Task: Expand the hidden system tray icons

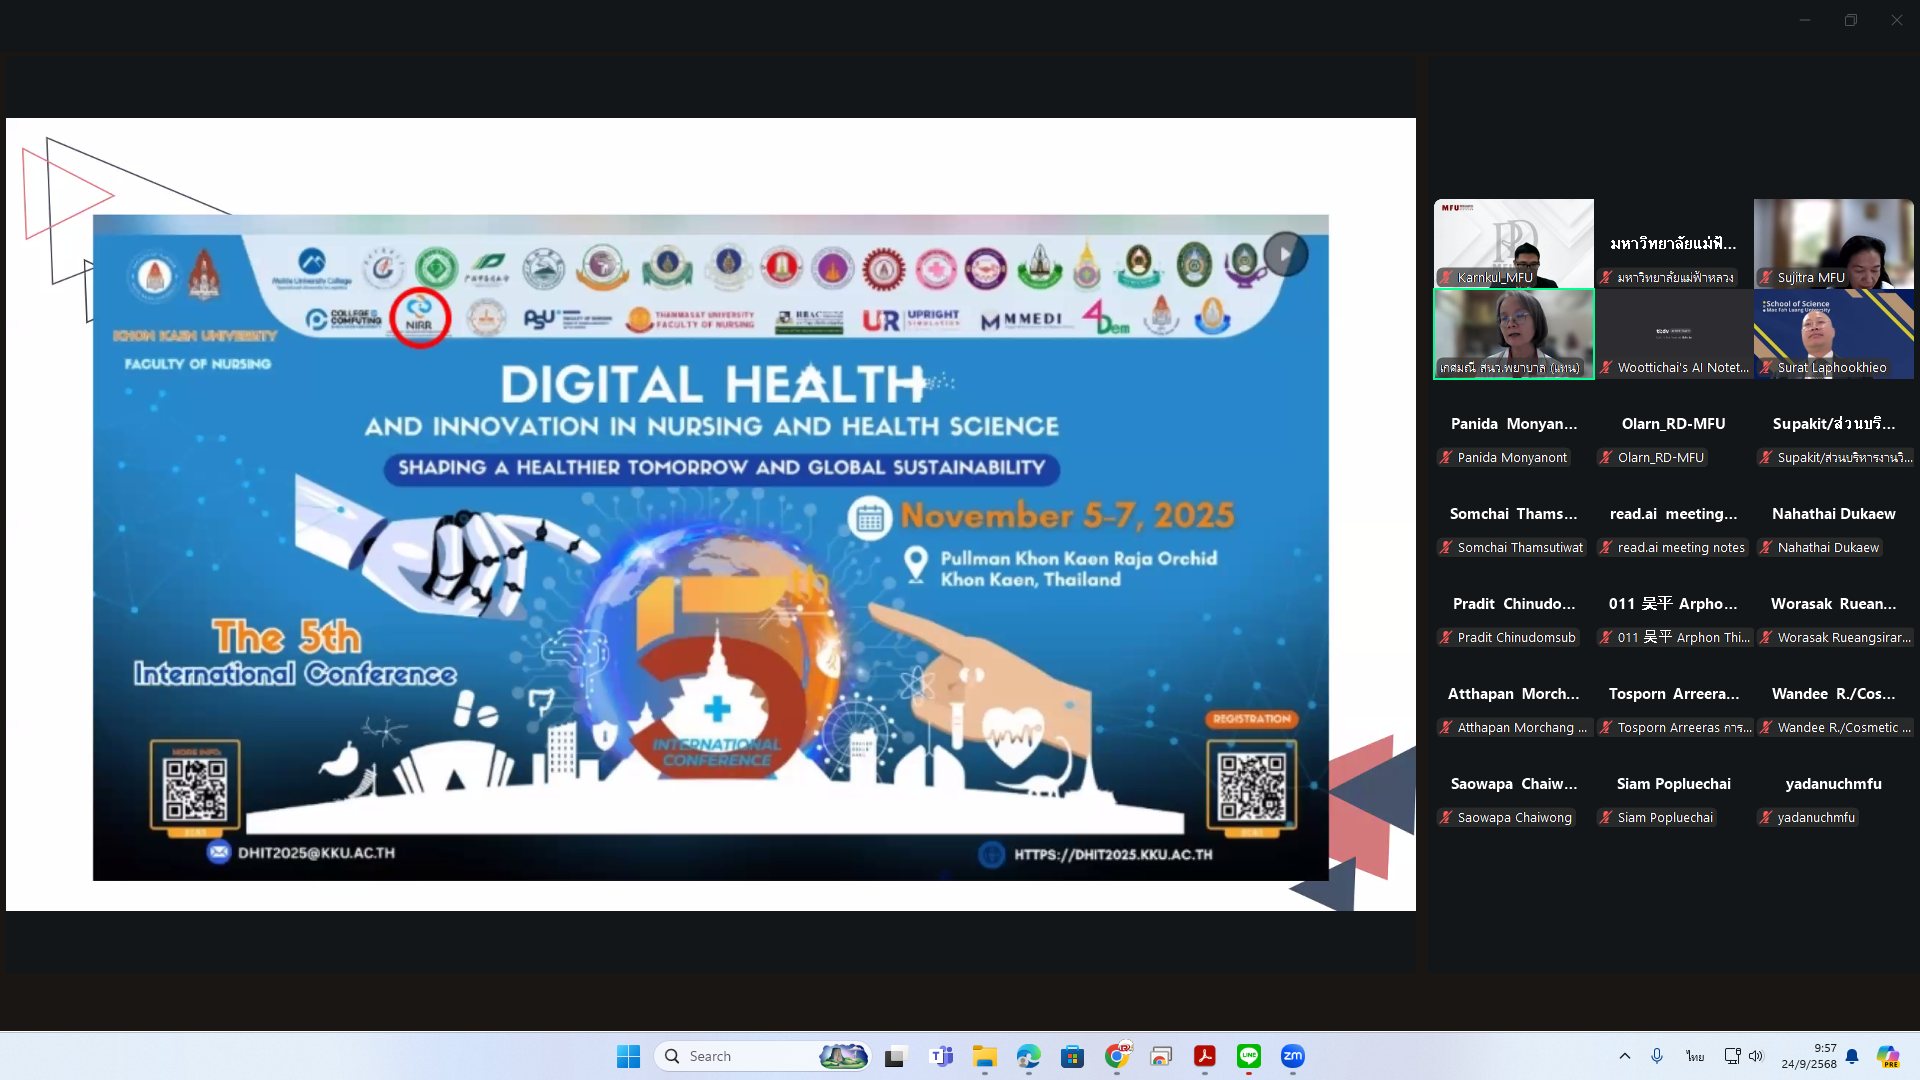Action: click(1624, 1056)
